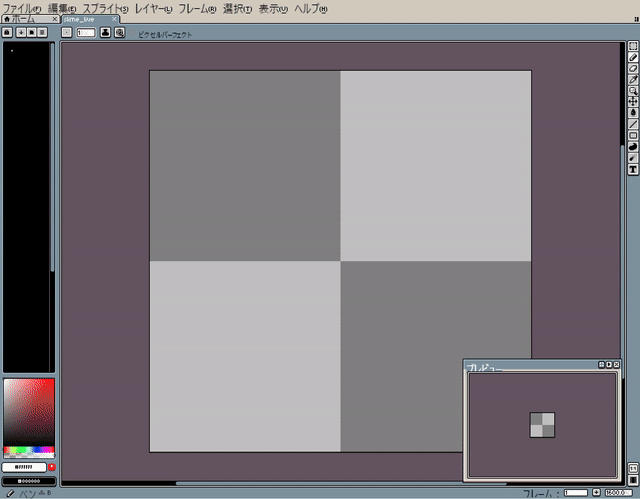Click the frame number input field
This screenshot has height=499, width=640.
click(x=576, y=493)
